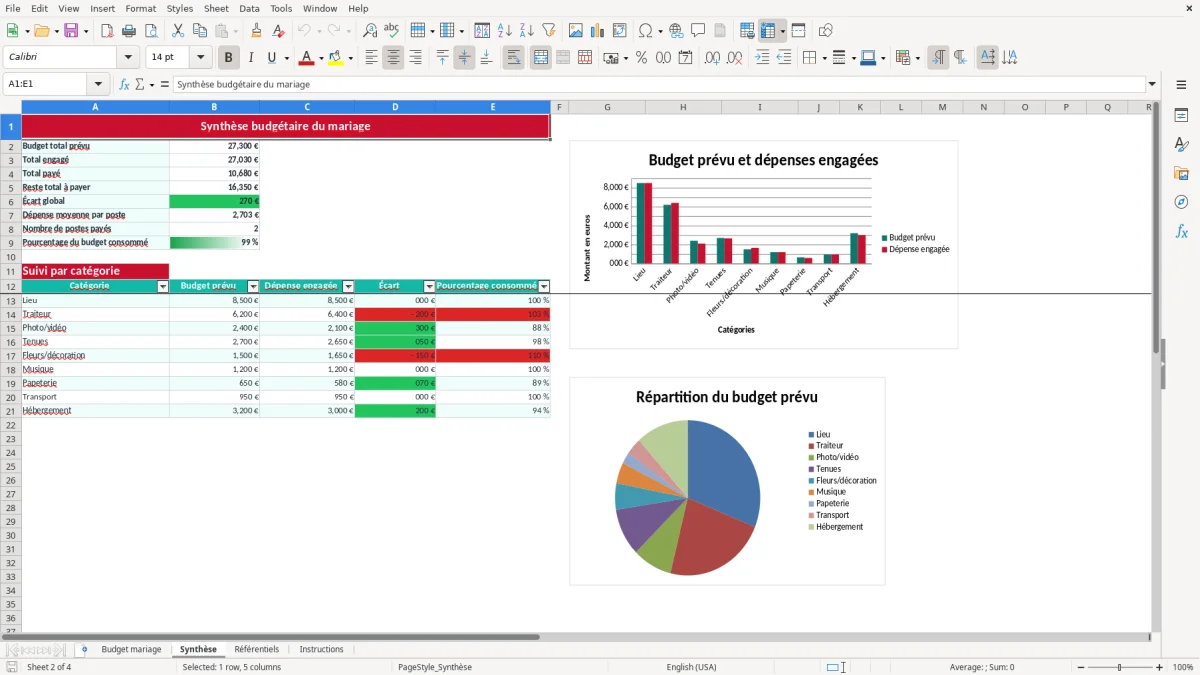The image size is (1200, 675).
Task: Switch to the Budget mariage sheet tab
Action: [131, 650]
